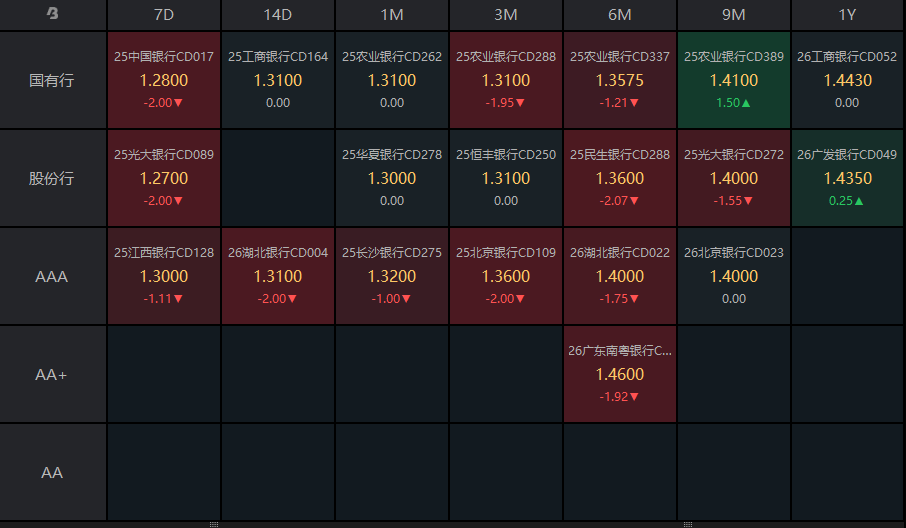Open the 25中国银行CD017 cell

click(164, 80)
